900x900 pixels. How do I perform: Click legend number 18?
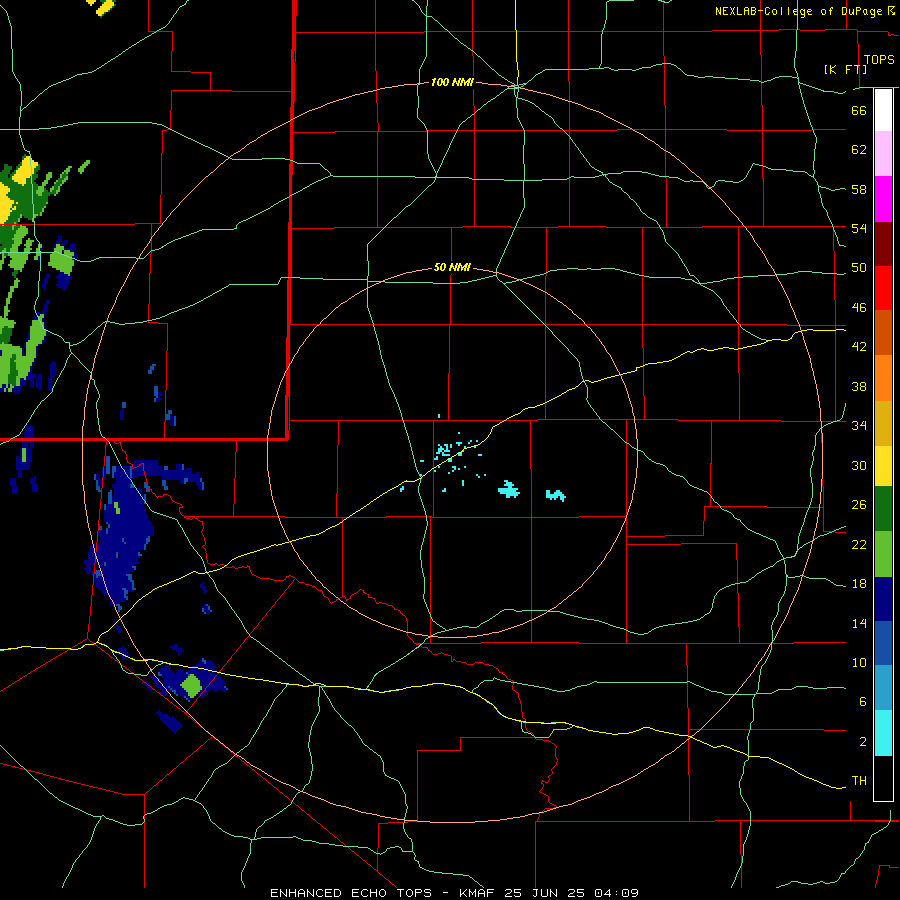(x=859, y=584)
